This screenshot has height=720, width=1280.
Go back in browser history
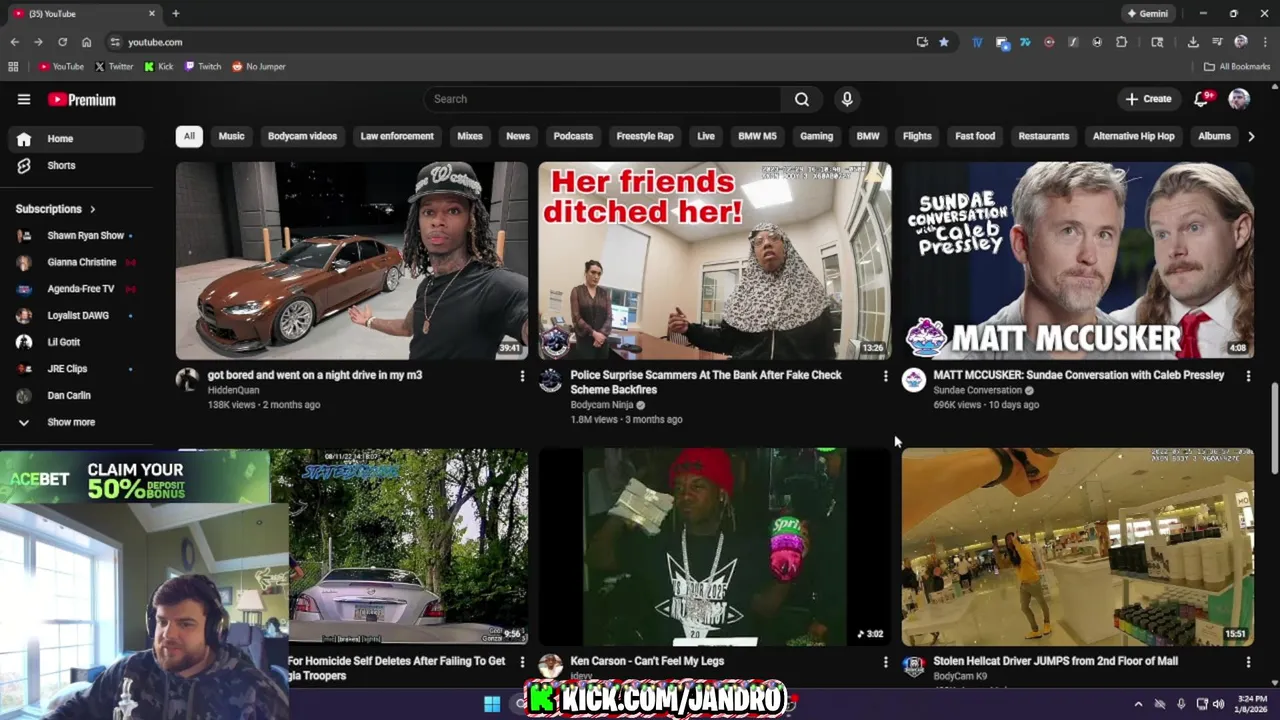(14, 42)
